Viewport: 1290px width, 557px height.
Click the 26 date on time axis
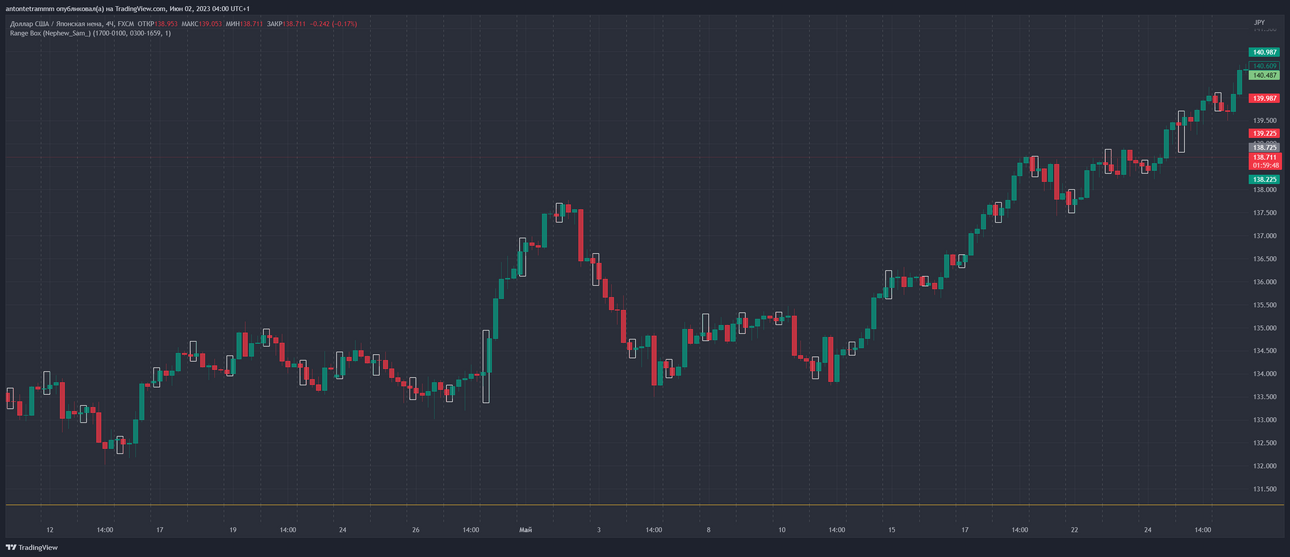[416, 530]
